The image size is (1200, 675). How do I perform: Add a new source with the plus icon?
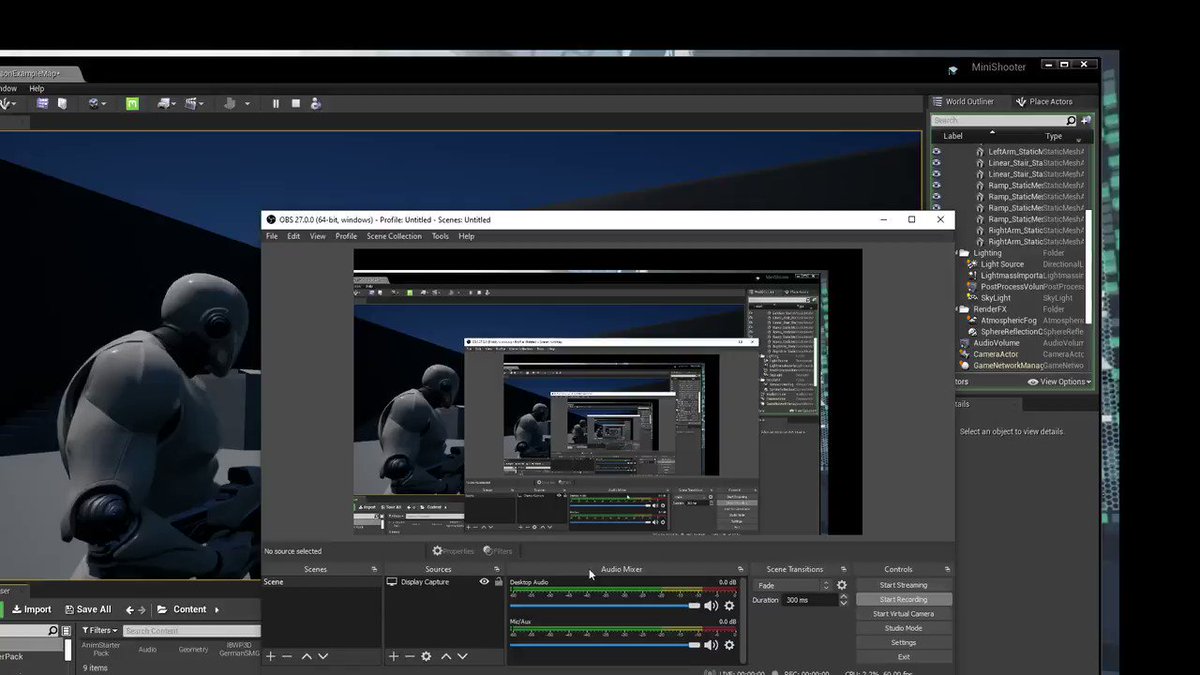pyautogui.click(x=394, y=656)
